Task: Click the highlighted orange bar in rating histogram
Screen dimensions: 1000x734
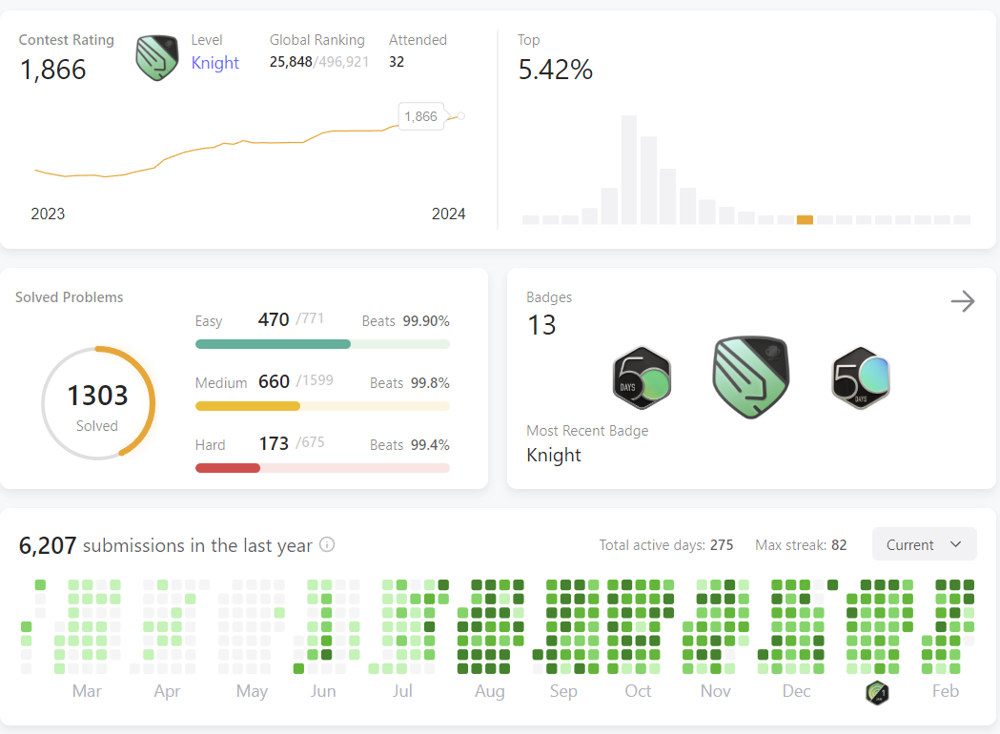Action: pos(805,220)
